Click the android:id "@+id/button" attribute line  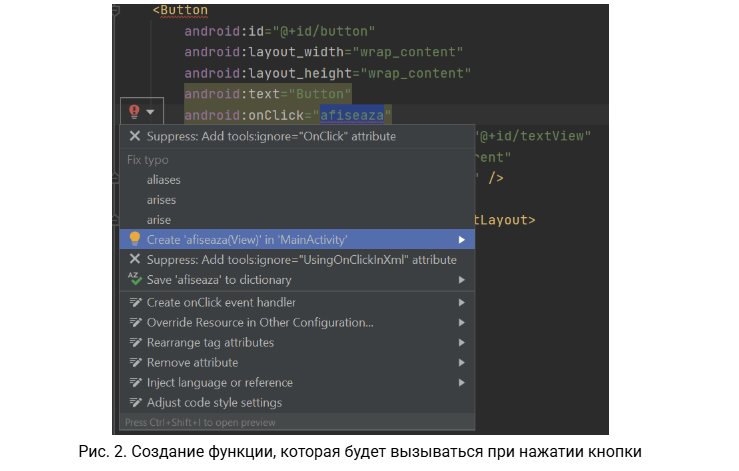point(282,31)
